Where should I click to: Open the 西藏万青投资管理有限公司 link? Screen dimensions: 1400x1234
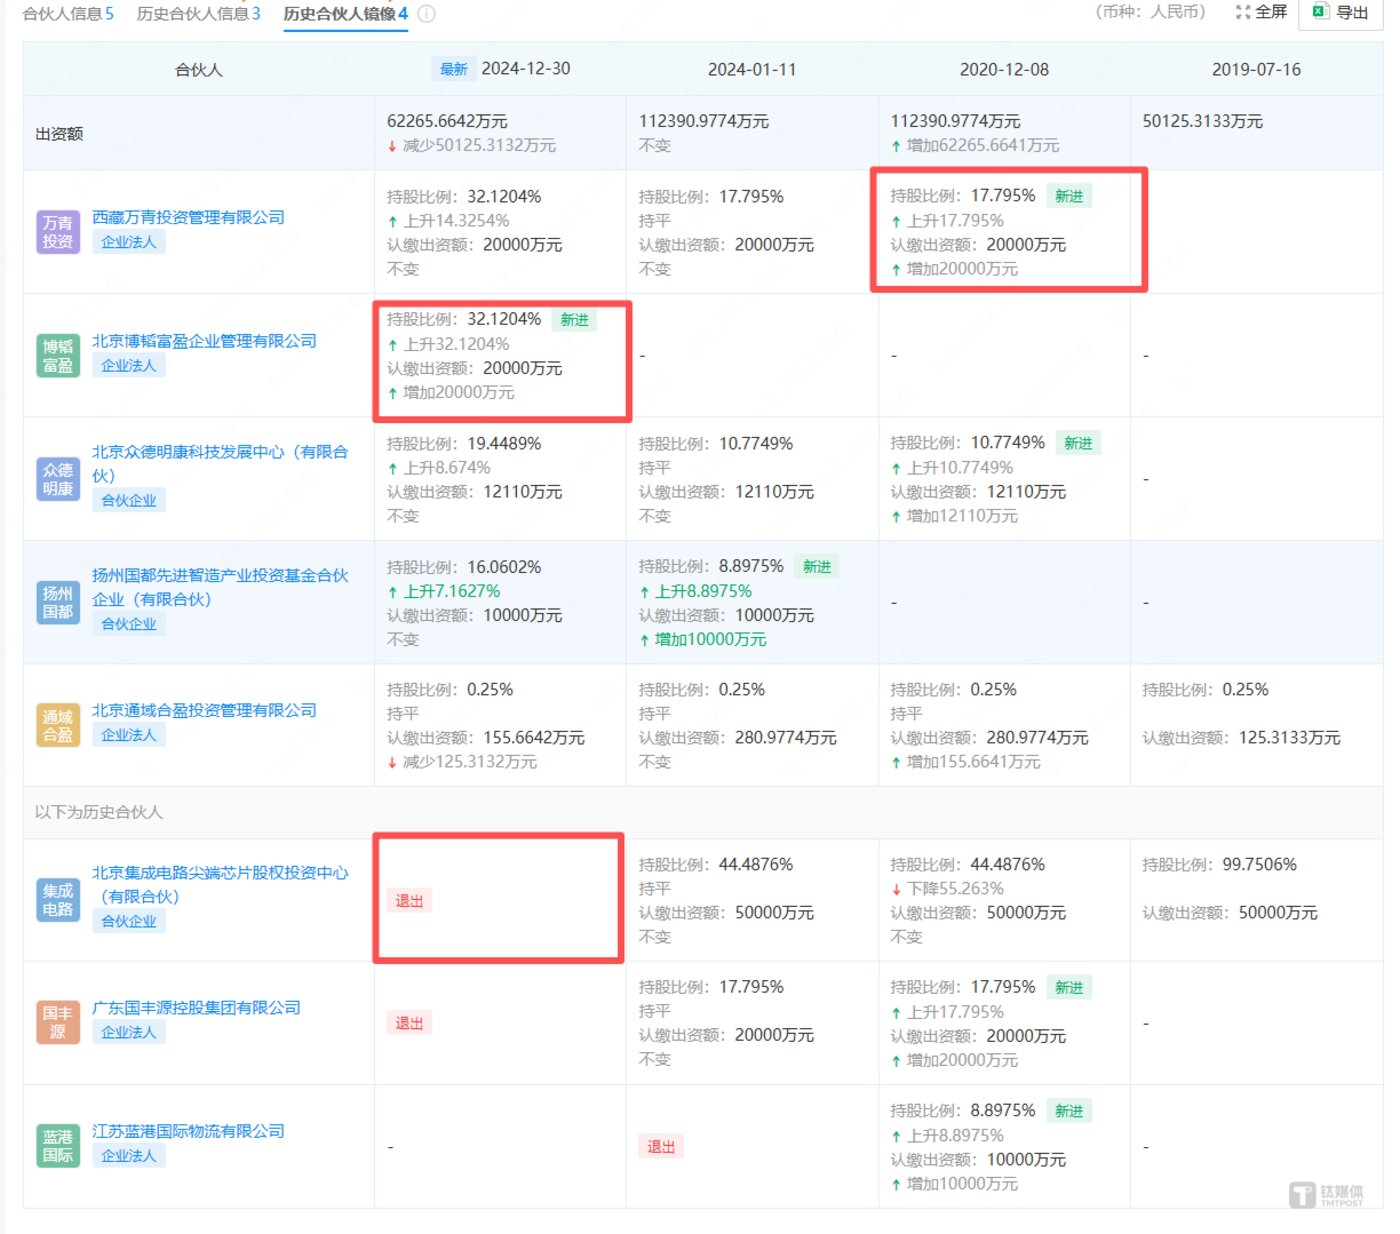pyautogui.click(x=186, y=217)
